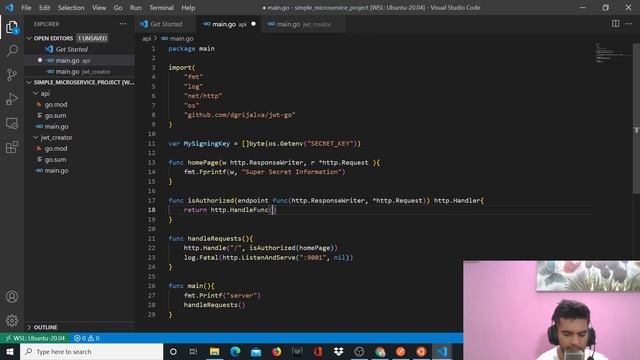Open go.mod under the jwt_creator folder

pyautogui.click(x=80, y=149)
